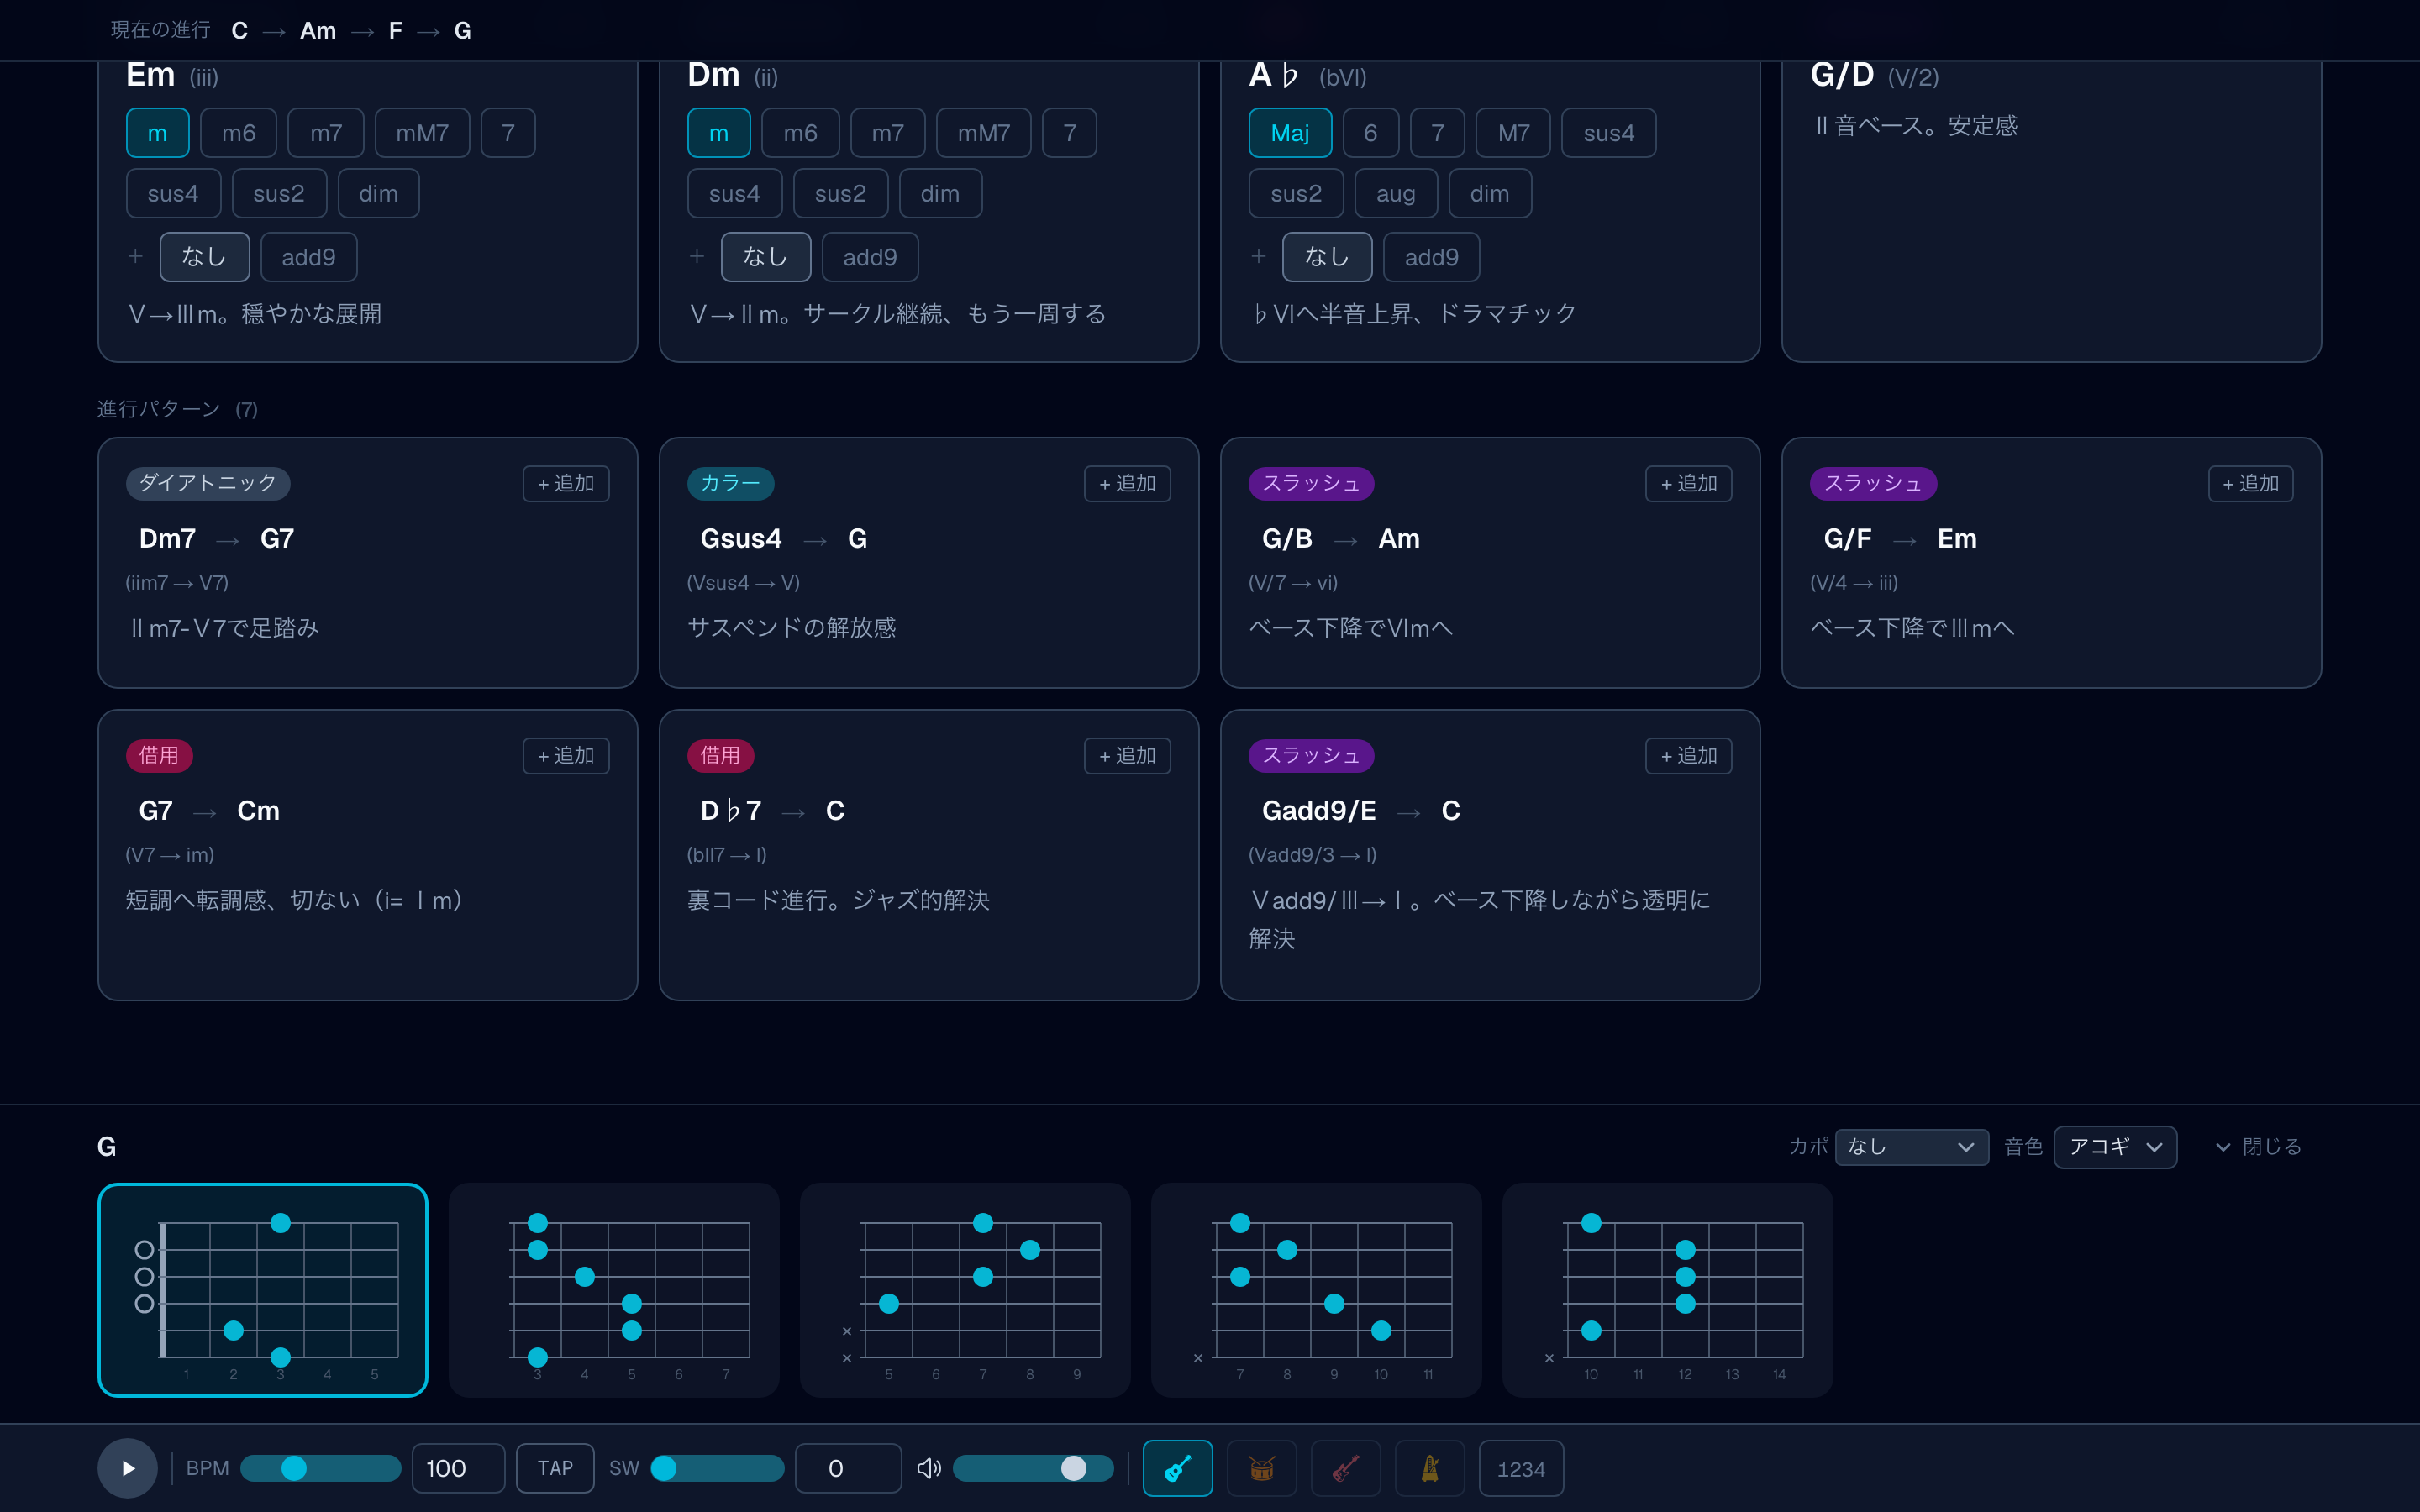Enable add9 tension on Dm
The width and height of the screenshot is (2420, 1512).
869,257
